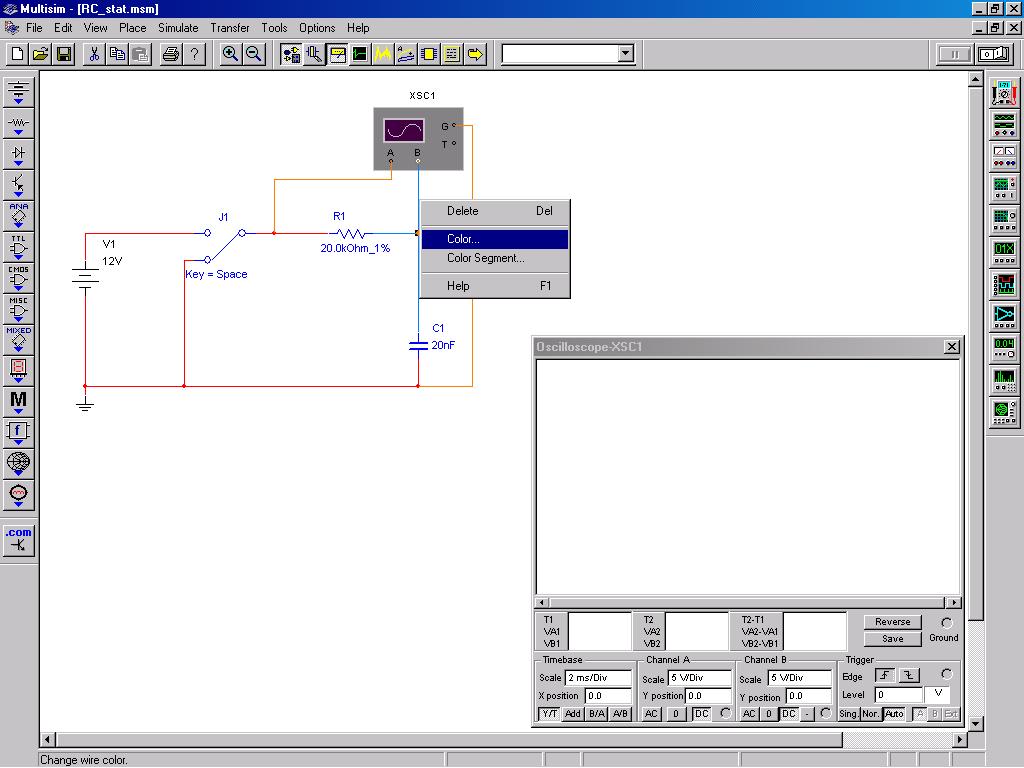Image resolution: width=1024 pixels, height=768 pixels.
Task: Select the Logic Converter instrument
Action: pyautogui.click(x=1004, y=316)
